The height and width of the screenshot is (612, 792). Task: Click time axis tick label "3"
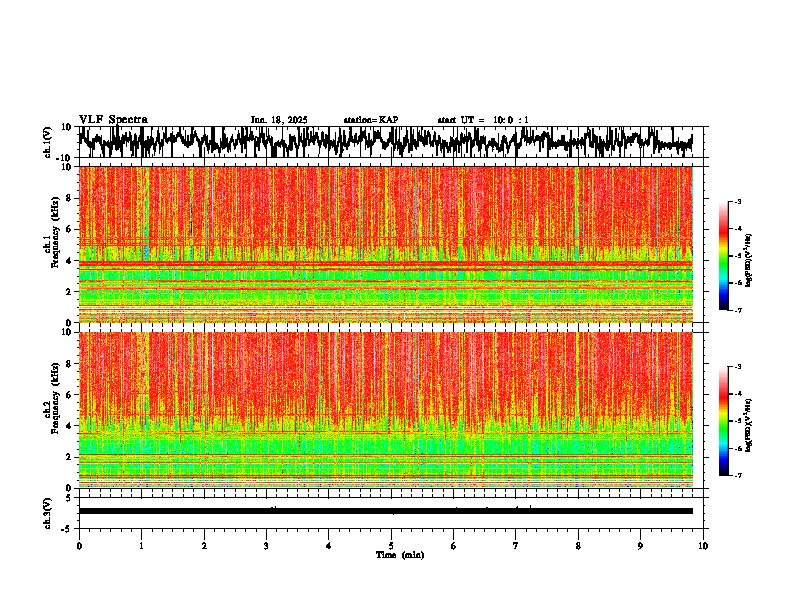click(266, 546)
